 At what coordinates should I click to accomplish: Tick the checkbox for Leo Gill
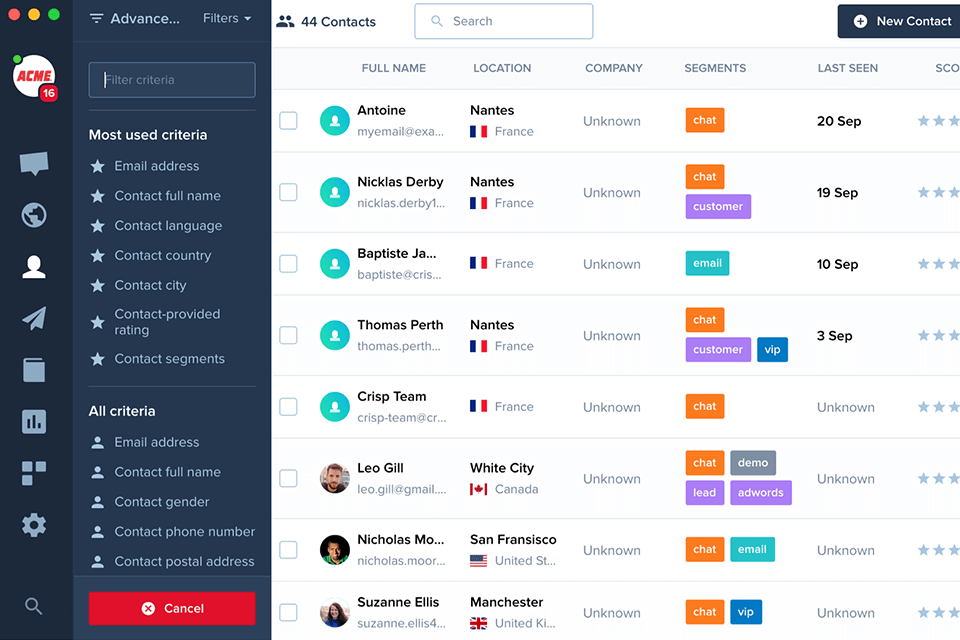click(x=288, y=478)
